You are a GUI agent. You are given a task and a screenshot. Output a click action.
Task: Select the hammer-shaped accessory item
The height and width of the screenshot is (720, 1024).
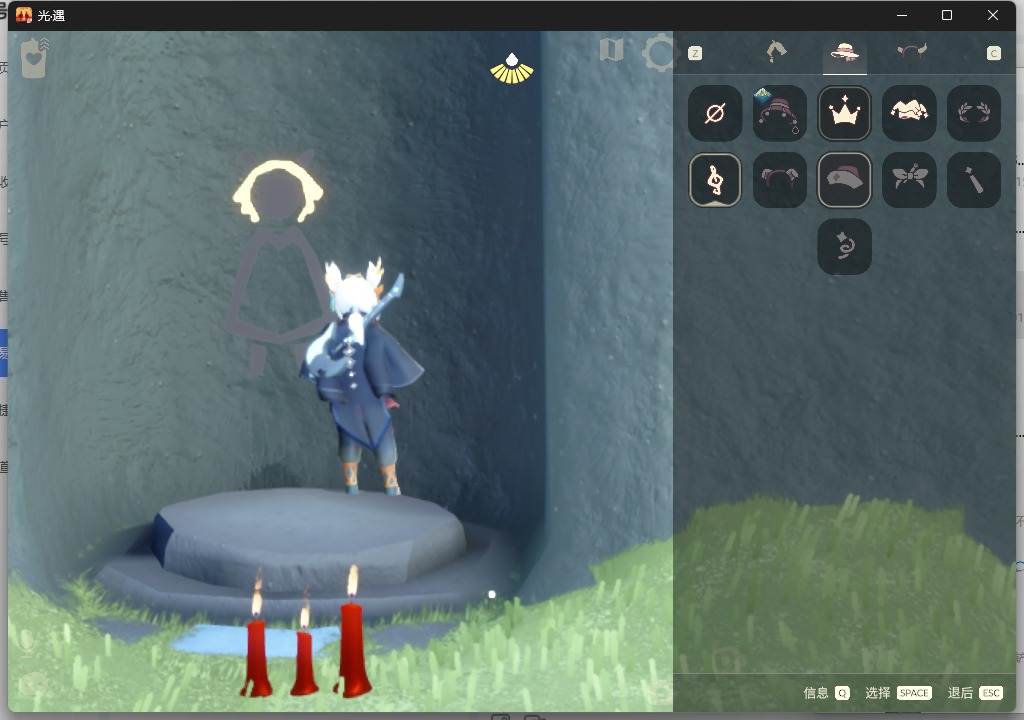(x=973, y=180)
